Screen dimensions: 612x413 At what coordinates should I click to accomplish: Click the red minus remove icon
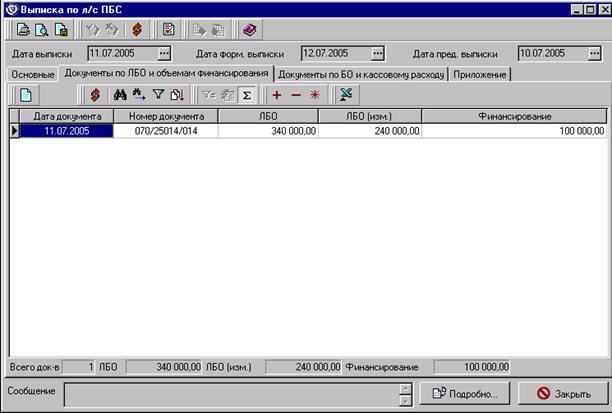click(x=296, y=95)
